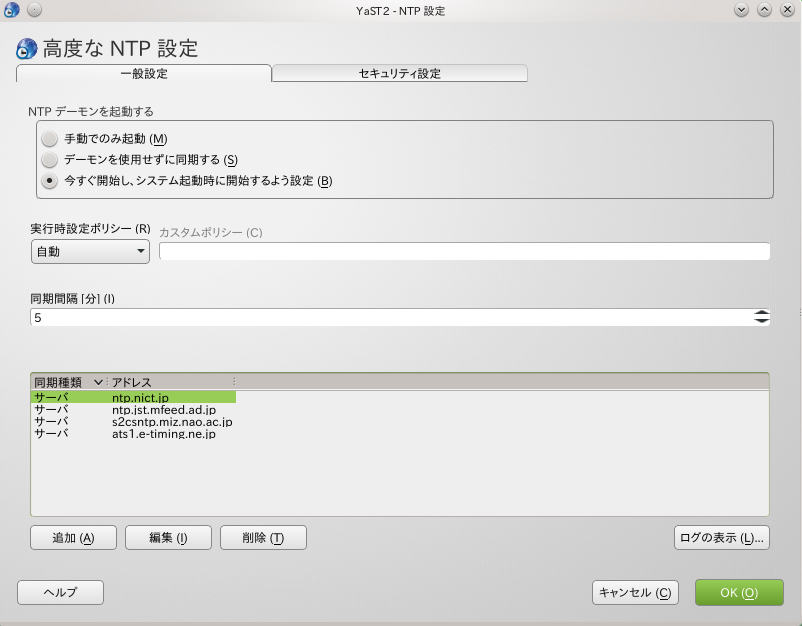Click the round pin button in title bar
Image resolution: width=802 pixels, height=626 pixels.
click(34, 10)
